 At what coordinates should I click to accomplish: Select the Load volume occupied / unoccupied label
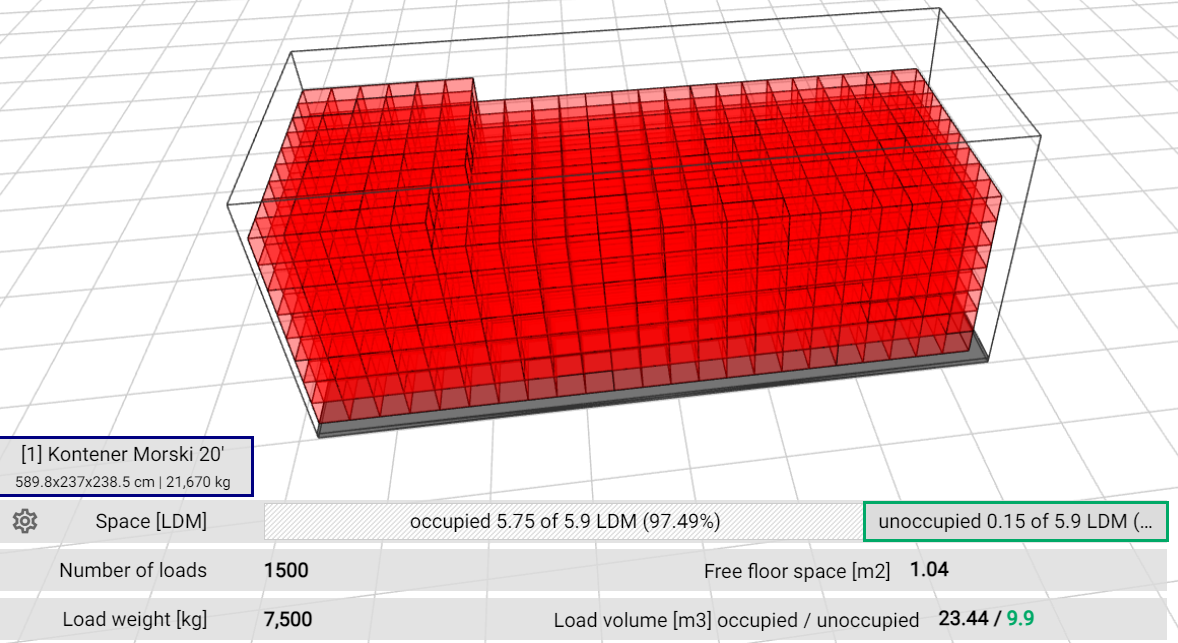[x=736, y=620]
